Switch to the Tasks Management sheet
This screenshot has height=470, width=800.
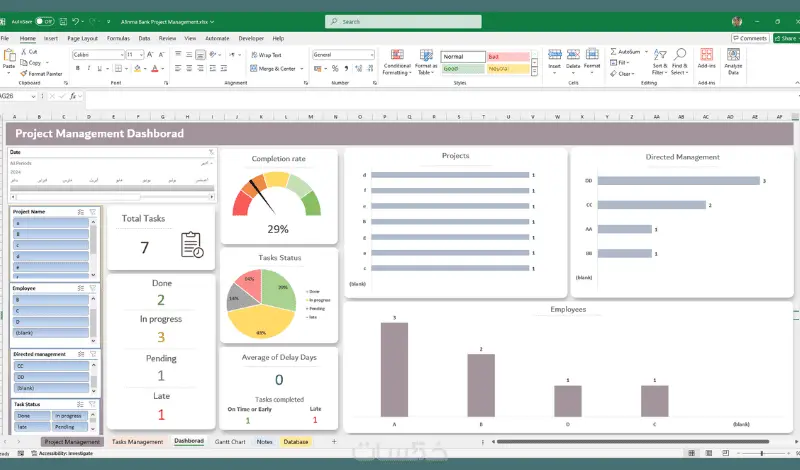pyautogui.click(x=137, y=441)
